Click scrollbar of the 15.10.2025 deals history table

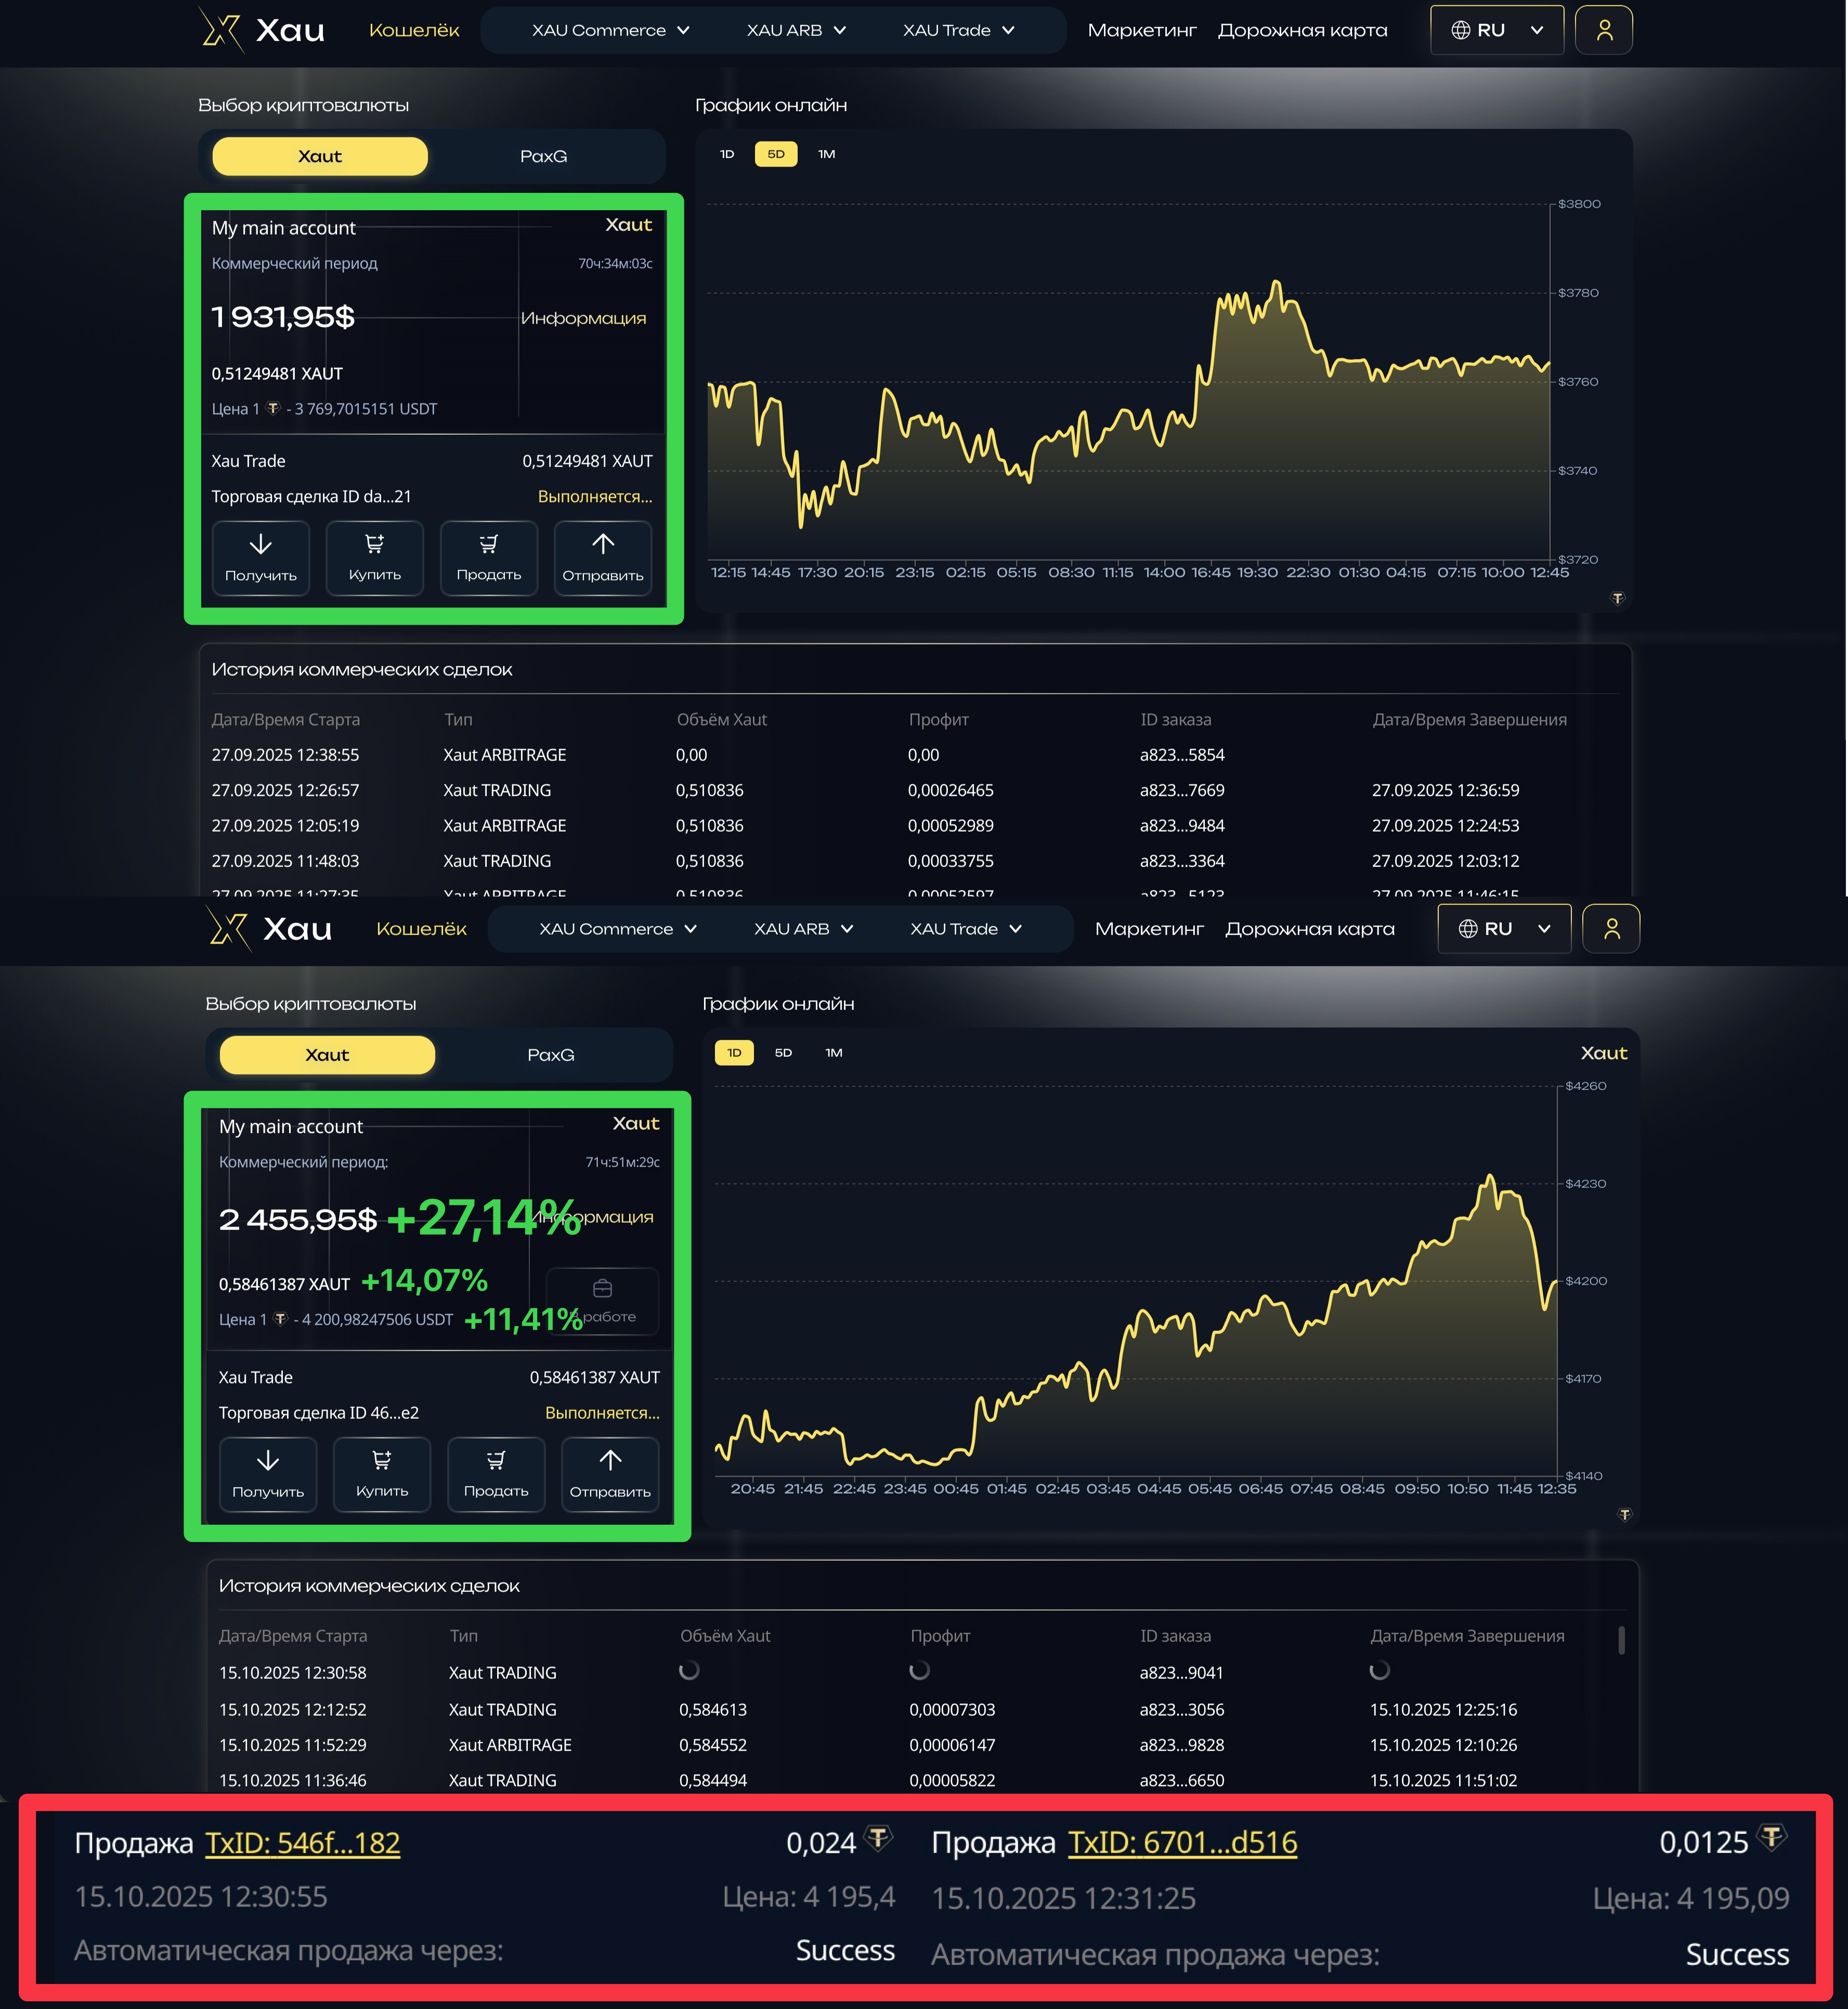[1621, 1640]
